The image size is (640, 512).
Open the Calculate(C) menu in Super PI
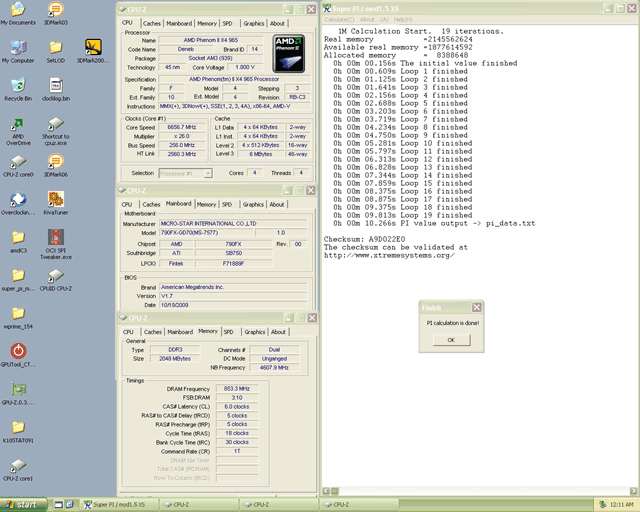point(340,19)
